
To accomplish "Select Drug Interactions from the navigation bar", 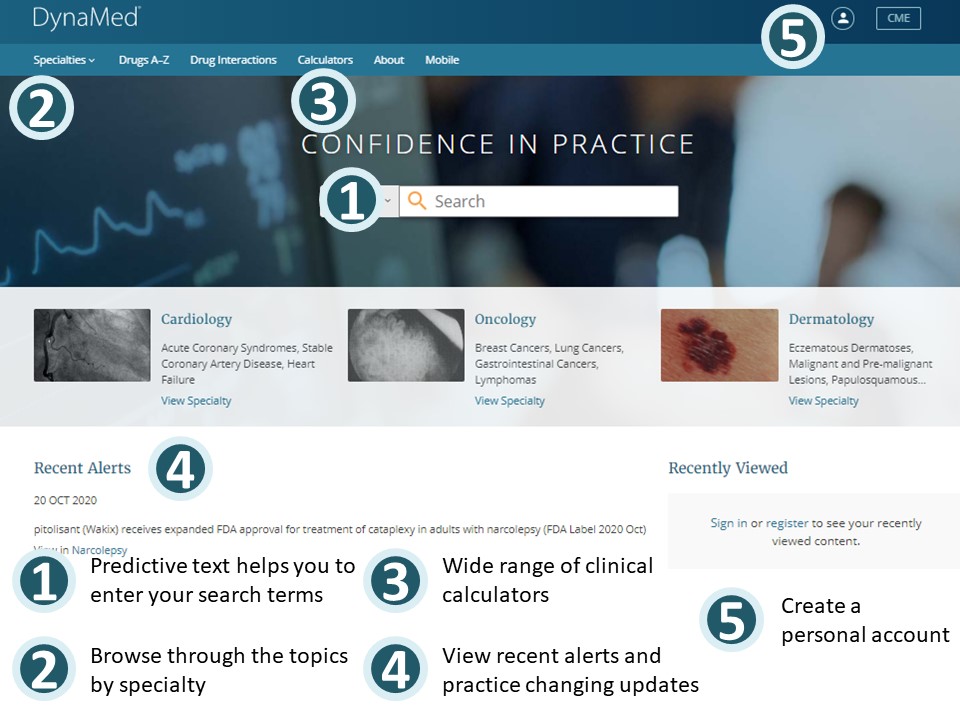I will coord(233,59).
